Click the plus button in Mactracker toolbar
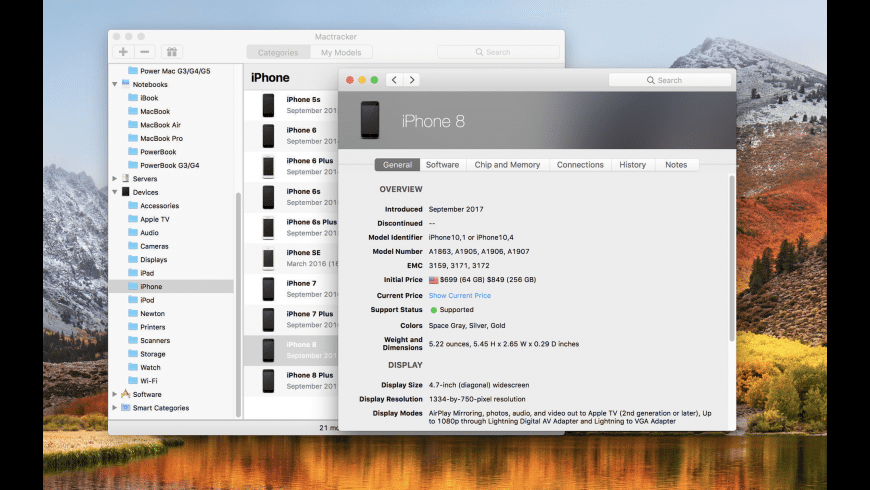Viewport: 870px width, 490px height. click(123, 52)
